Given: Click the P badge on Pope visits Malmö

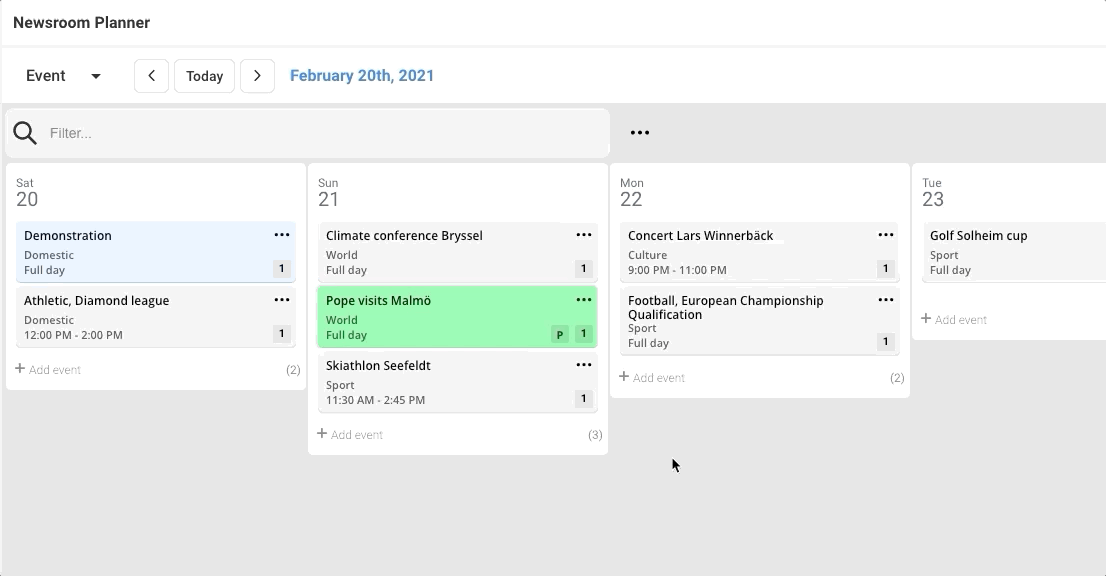Looking at the screenshot, I should [559, 334].
